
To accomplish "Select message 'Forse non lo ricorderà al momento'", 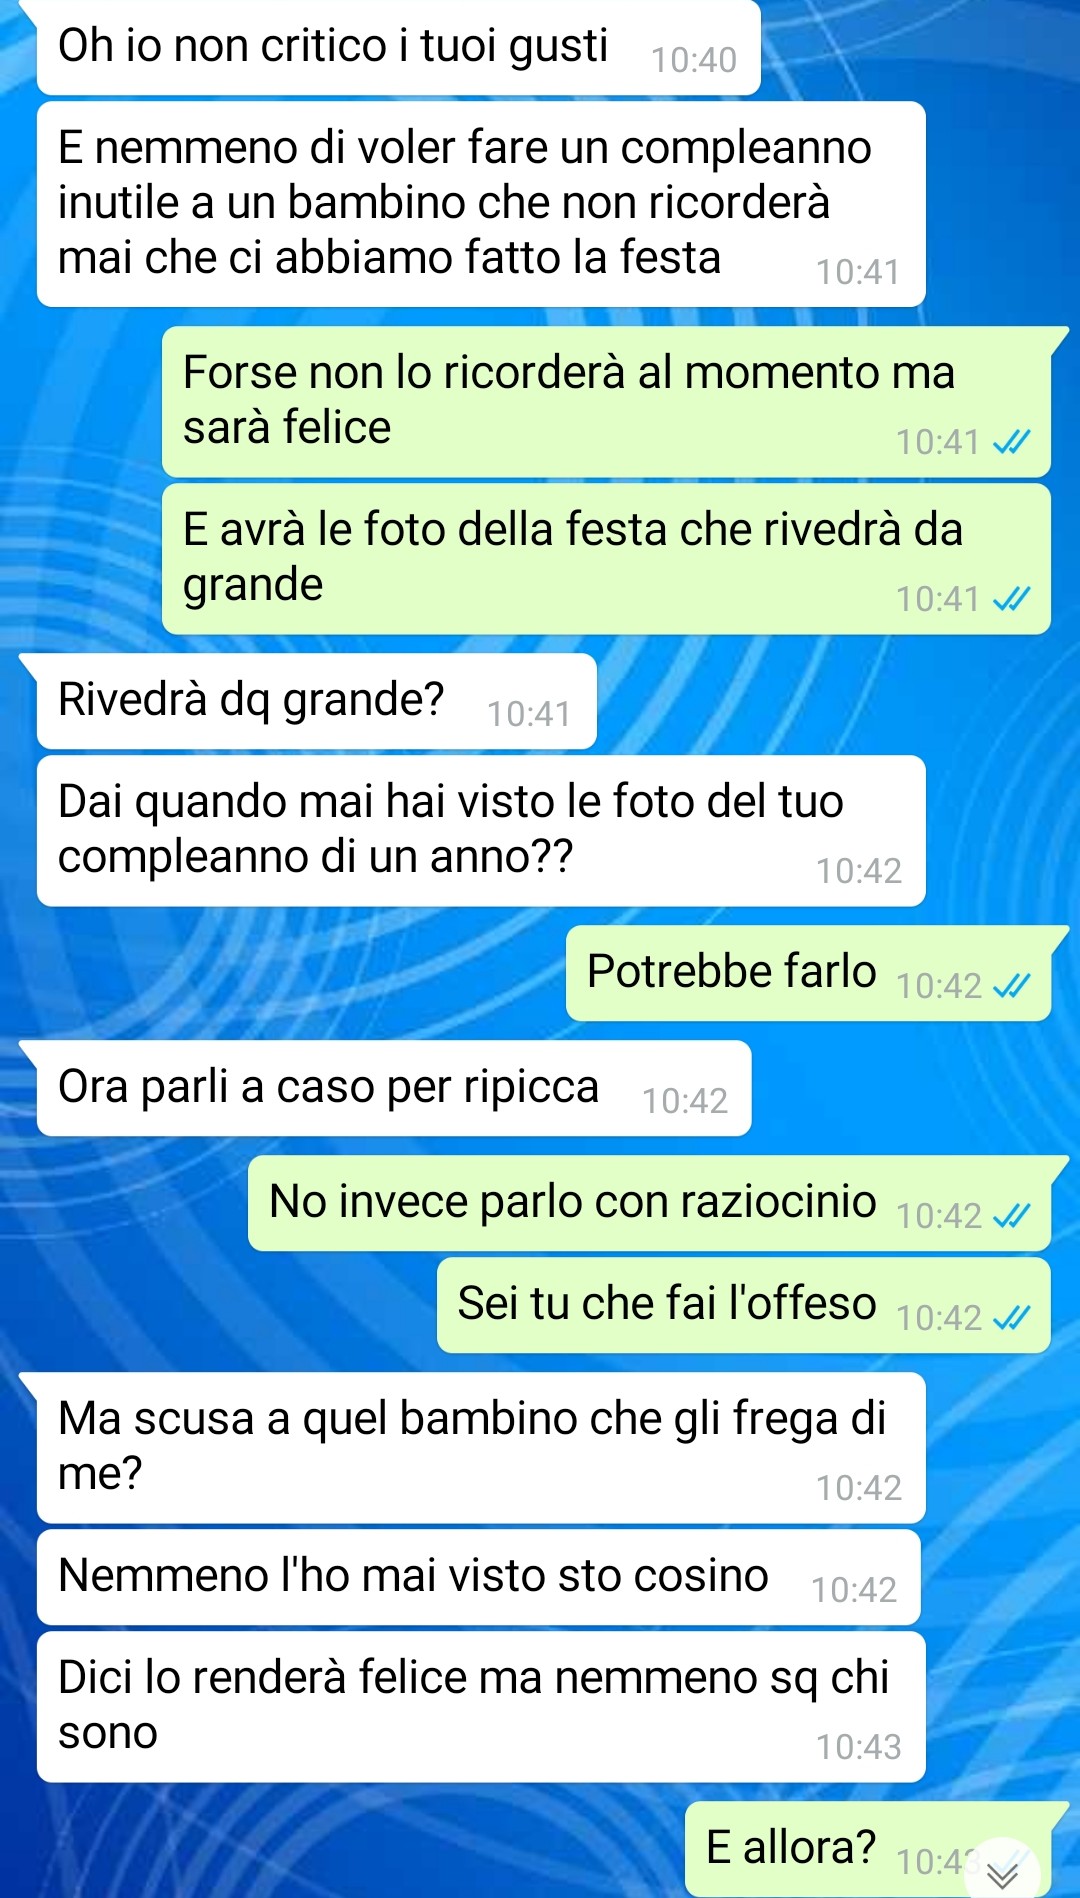I will point(607,402).
